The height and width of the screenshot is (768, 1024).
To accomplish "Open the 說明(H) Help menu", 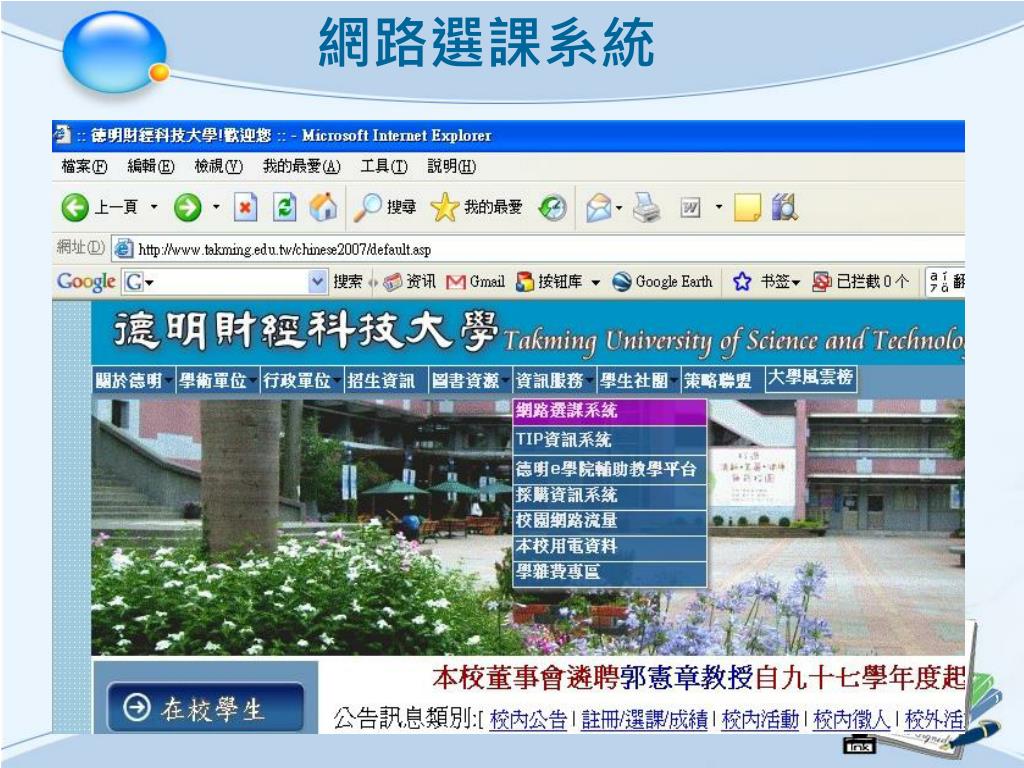I will tap(451, 167).
